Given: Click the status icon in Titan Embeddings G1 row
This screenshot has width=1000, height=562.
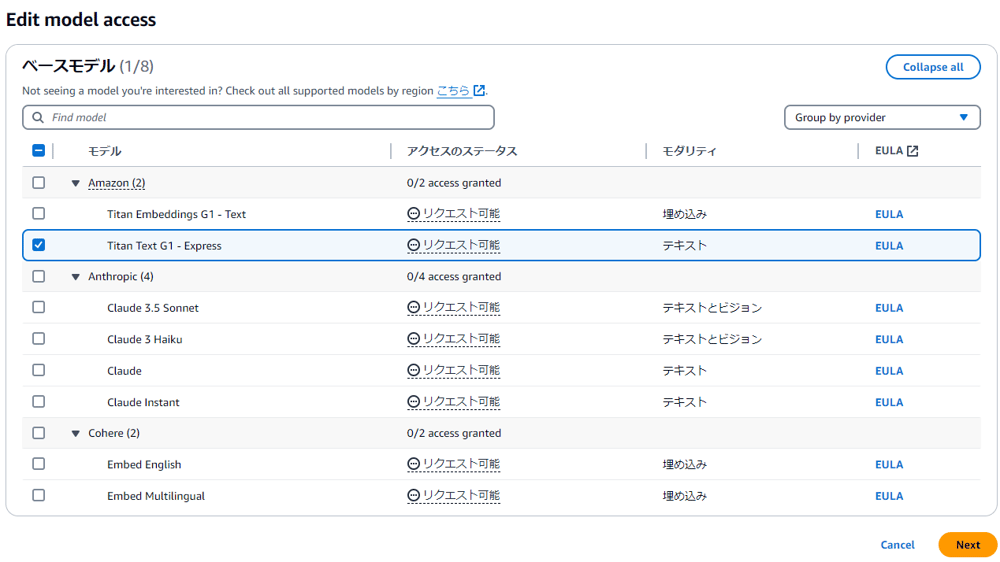Looking at the screenshot, I should pos(413,214).
